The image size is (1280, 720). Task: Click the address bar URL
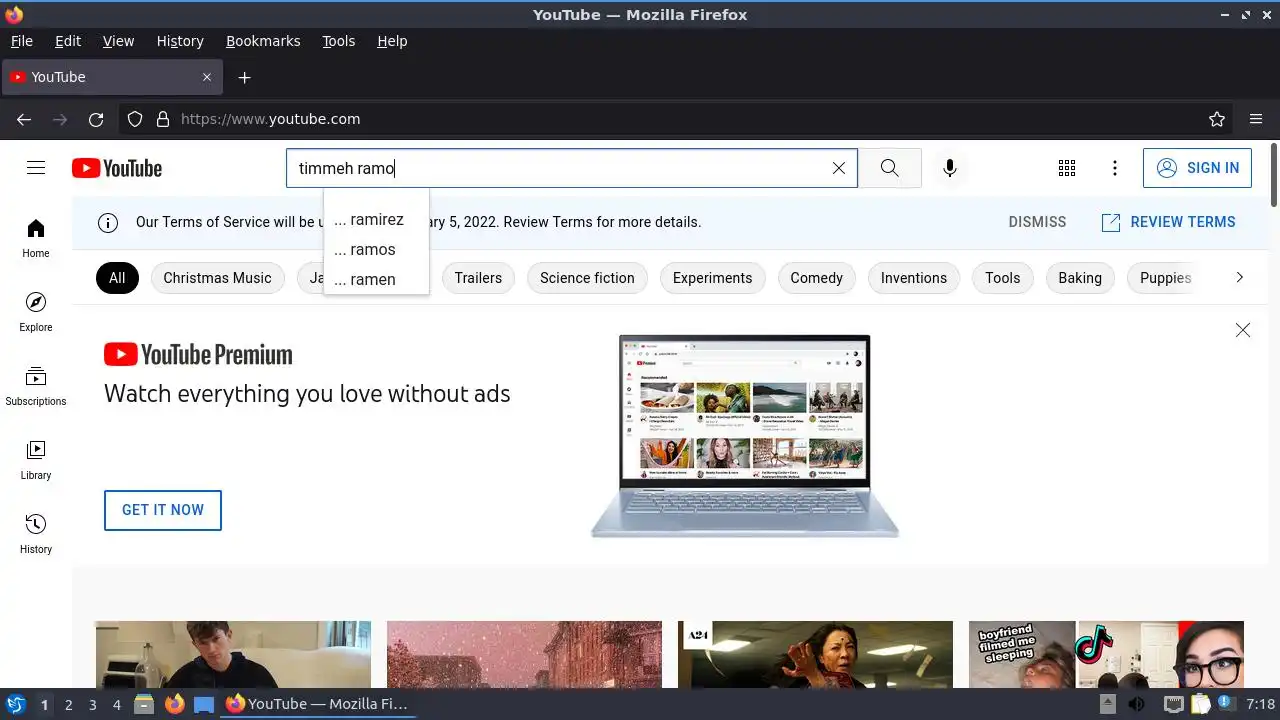tap(270, 119)
